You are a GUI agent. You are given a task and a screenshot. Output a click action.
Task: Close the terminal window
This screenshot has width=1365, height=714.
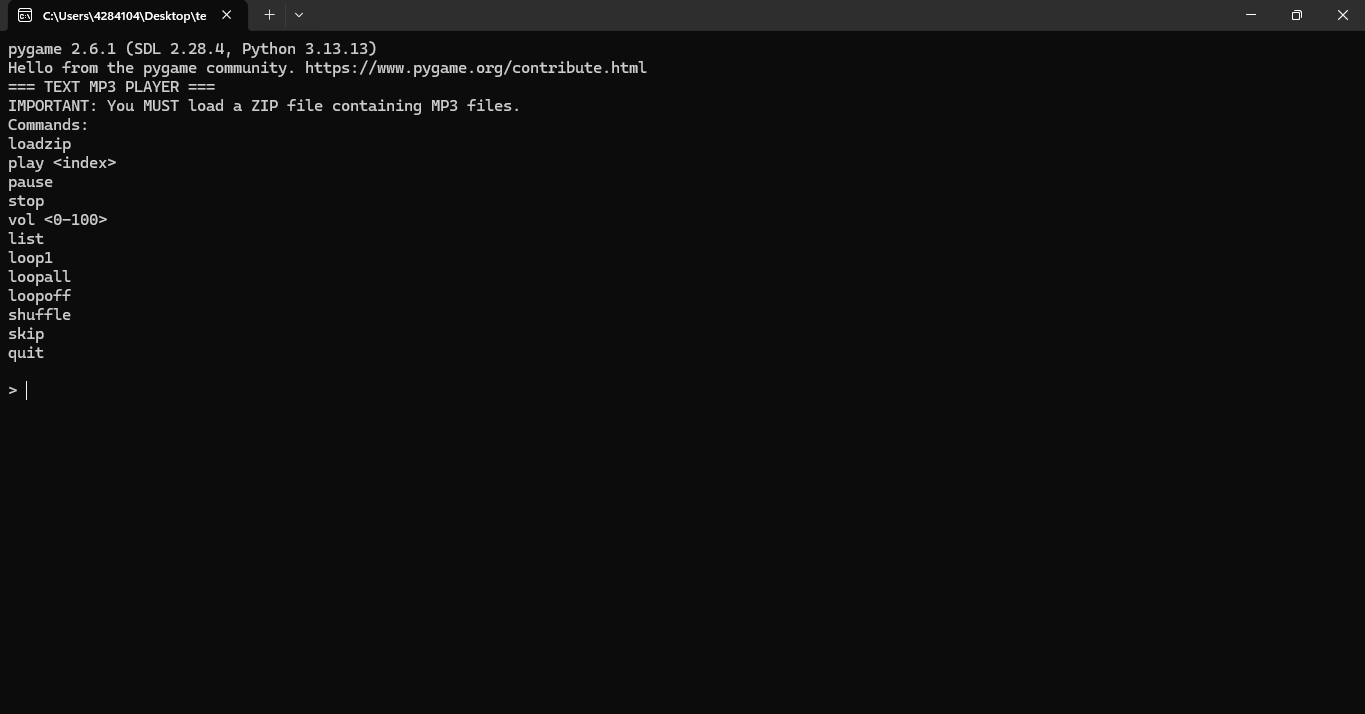(x=1342, y=15)
